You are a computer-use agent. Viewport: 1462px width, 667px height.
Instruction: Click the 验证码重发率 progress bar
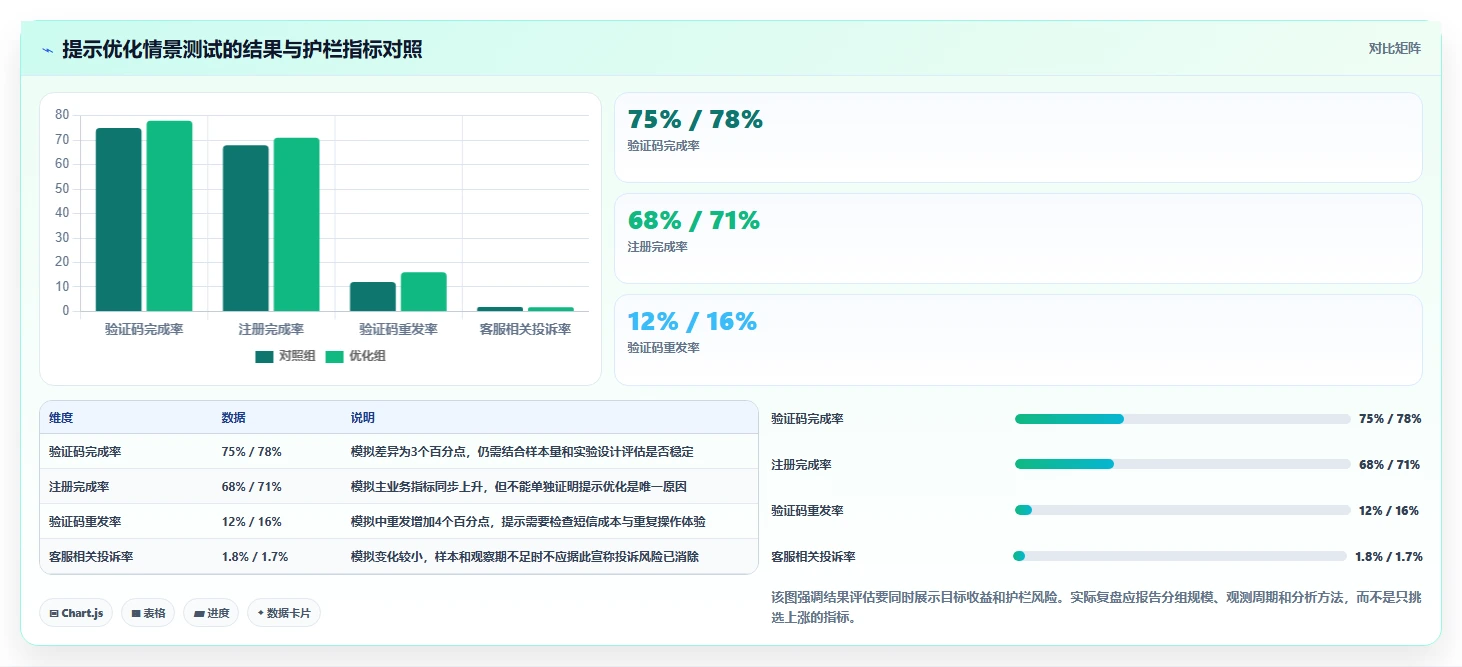point(1182,510)
